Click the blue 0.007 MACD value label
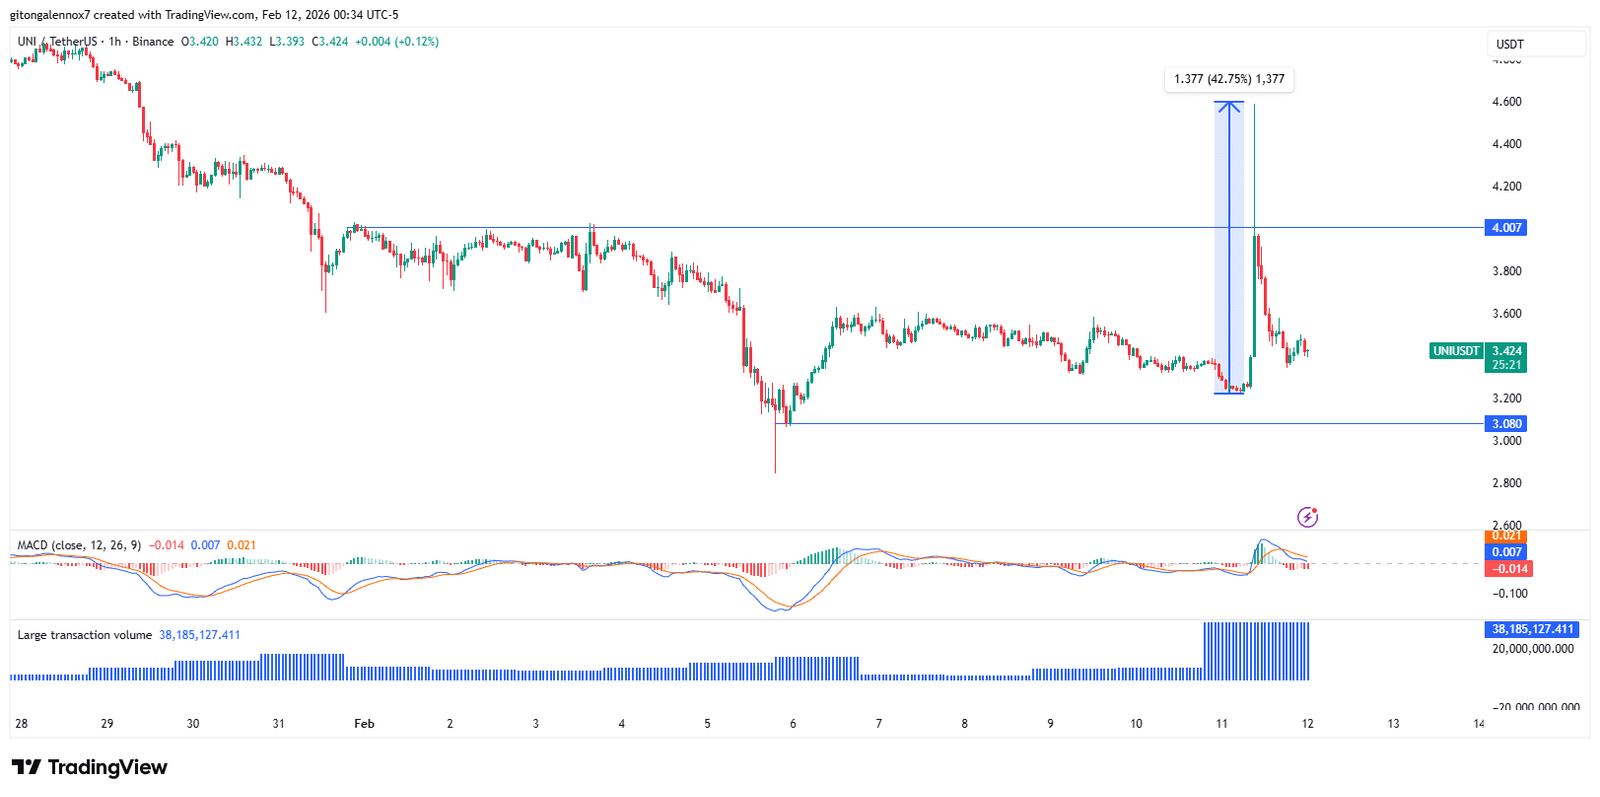 click(x=1506, y=552)
